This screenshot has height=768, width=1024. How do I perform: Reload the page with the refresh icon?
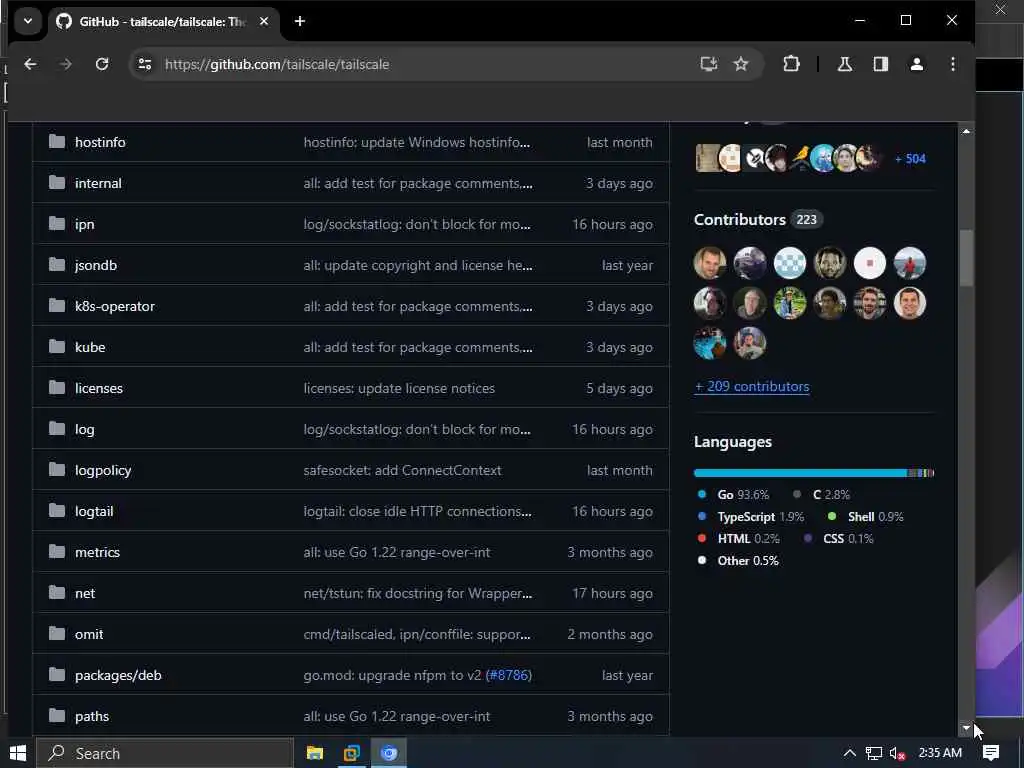point(102,64)
